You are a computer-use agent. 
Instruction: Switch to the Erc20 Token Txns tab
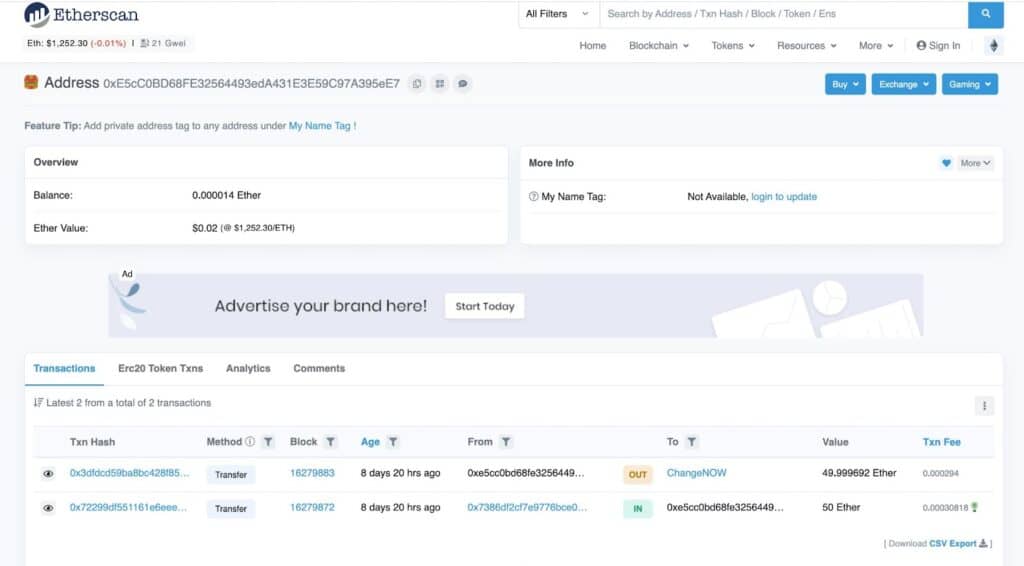point(161,368)
